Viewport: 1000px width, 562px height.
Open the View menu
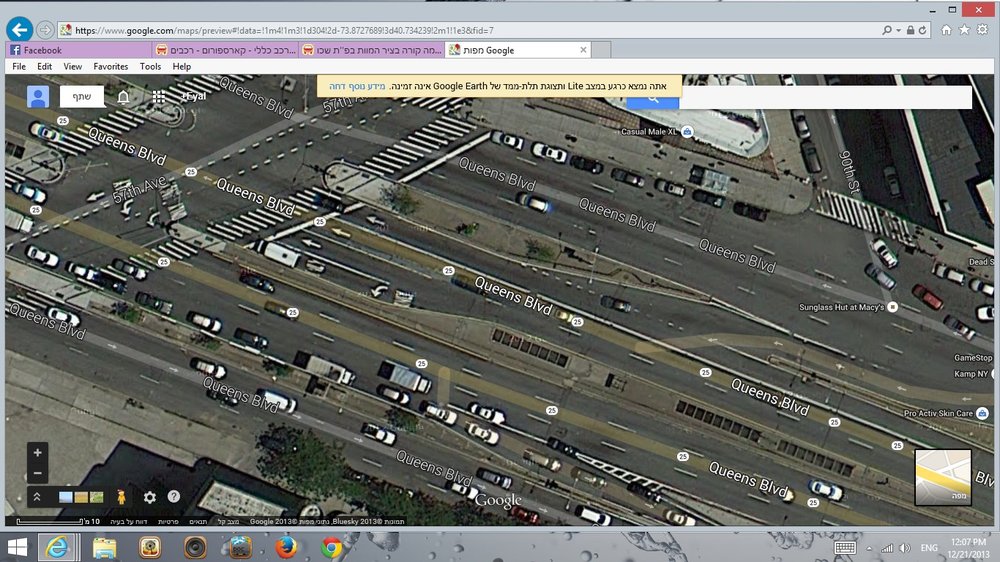point(73,66)
